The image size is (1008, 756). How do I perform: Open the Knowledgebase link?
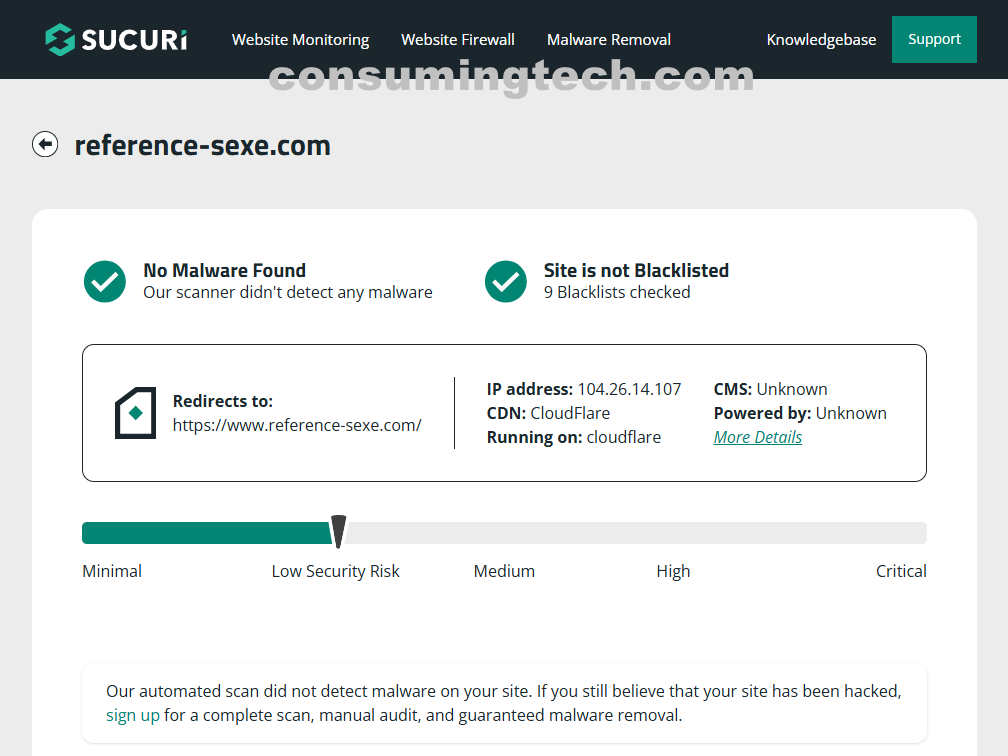[821, 40]
